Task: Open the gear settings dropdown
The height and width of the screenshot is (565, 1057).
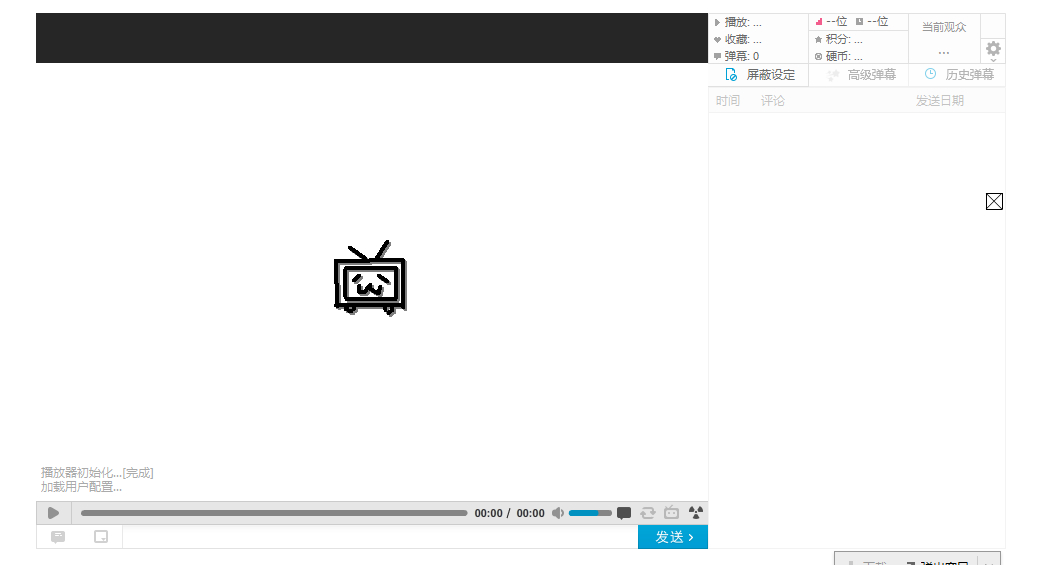Action: 993,49
